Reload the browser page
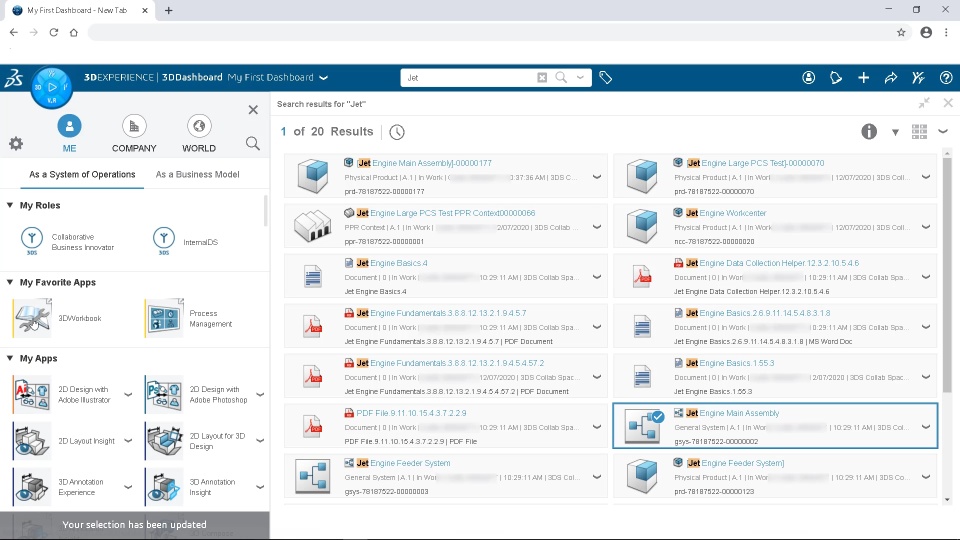 54,32
